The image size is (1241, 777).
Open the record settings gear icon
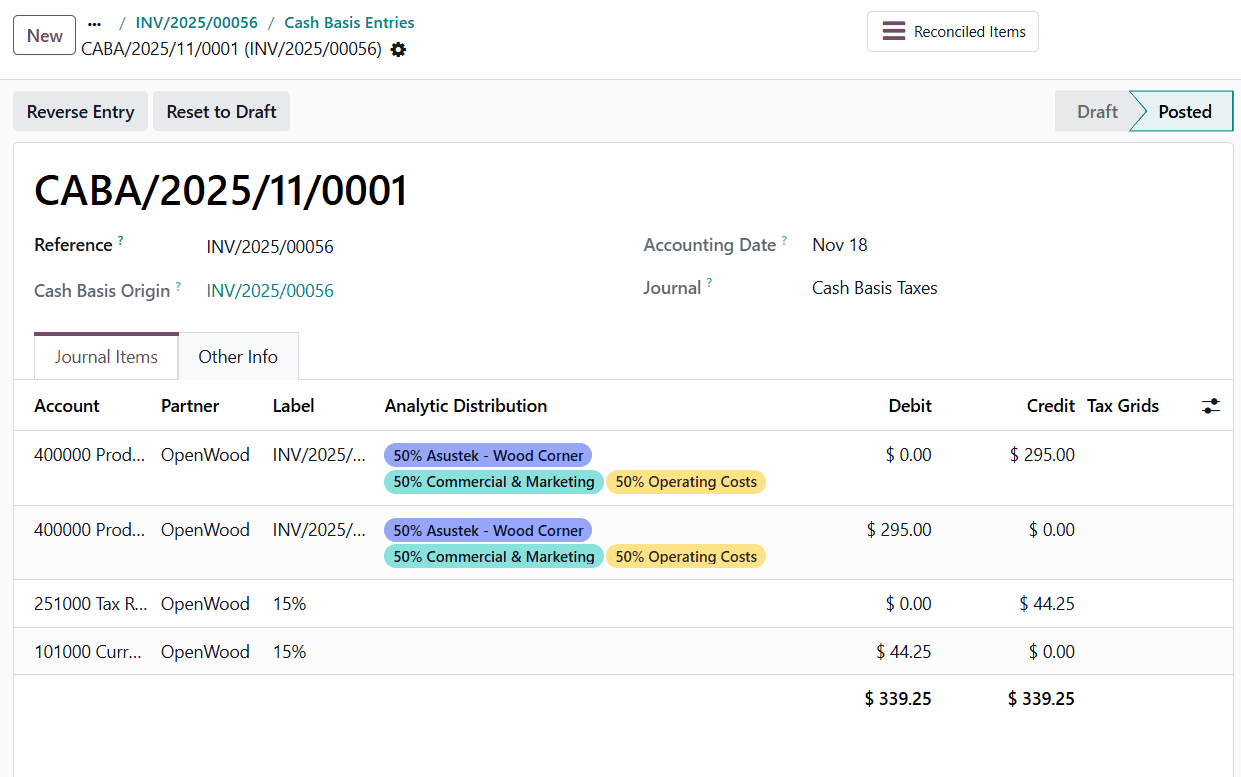(397, 48)
